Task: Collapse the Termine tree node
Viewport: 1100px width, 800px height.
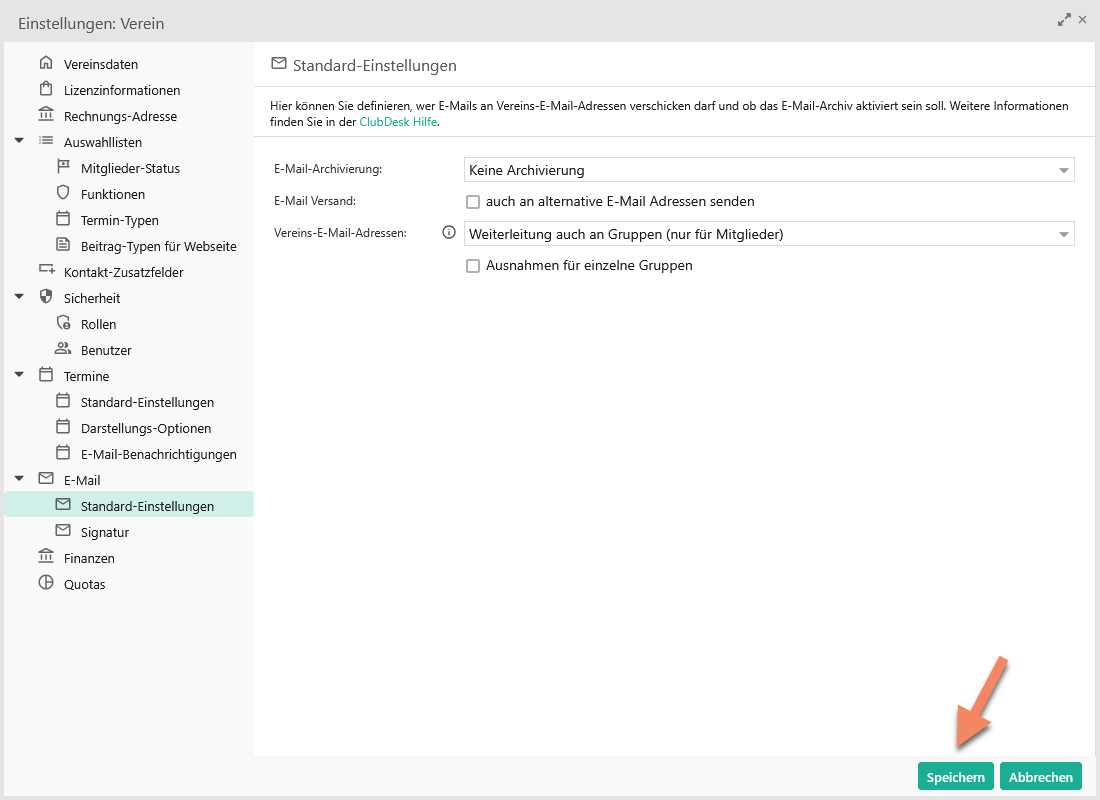Action: [20, 375]
